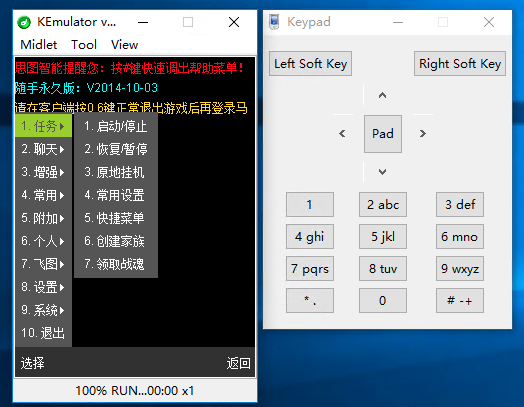The image size is (524, 407).
Task: Click the Keypad window phone icon
Action: [274, 22]
